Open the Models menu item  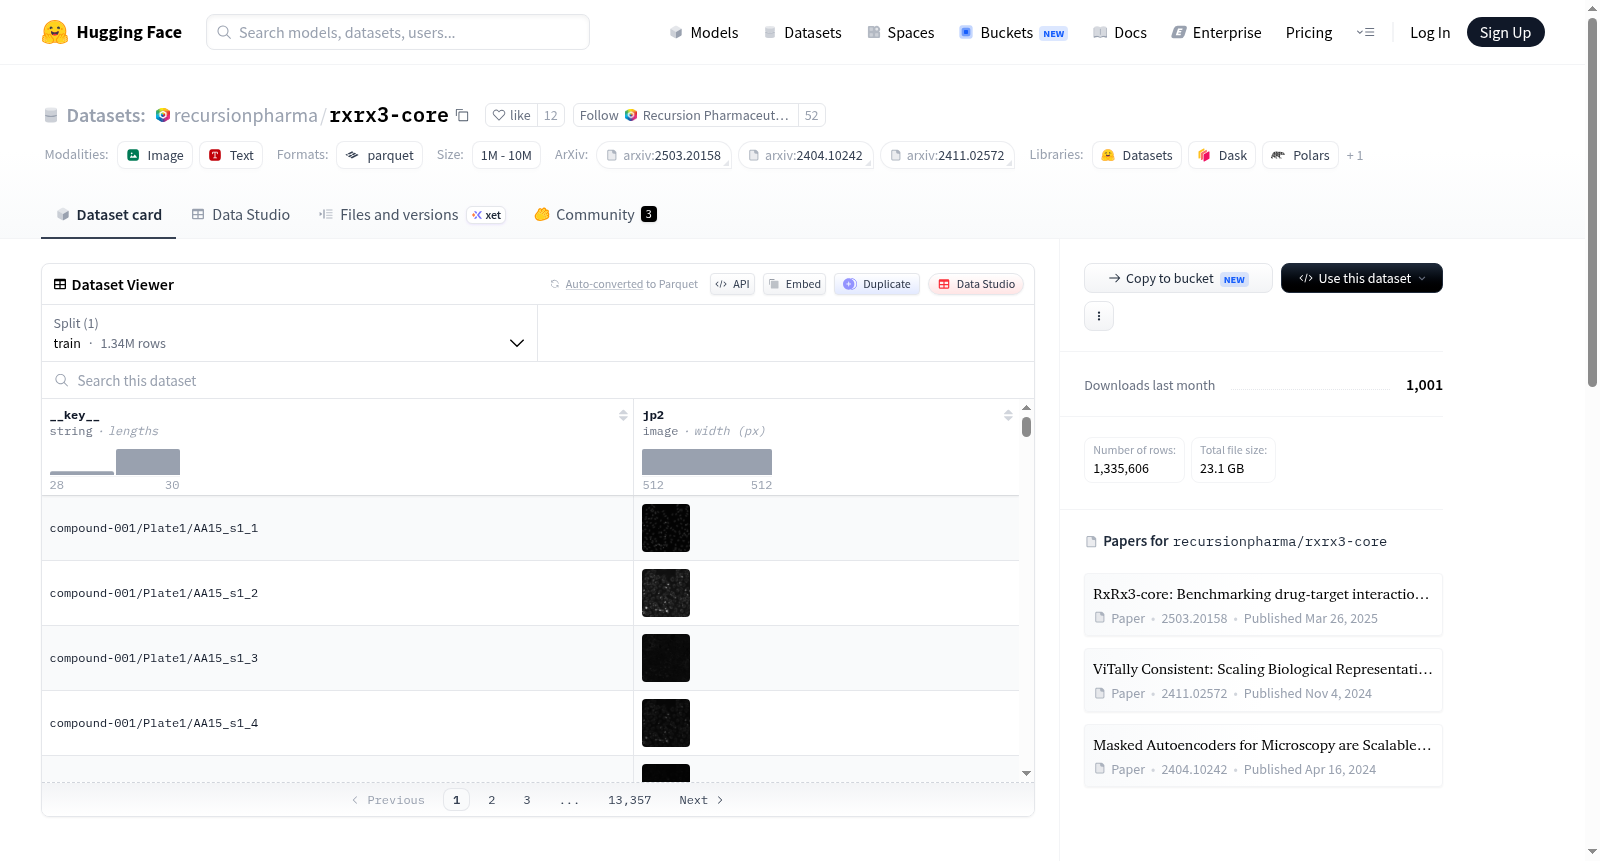(x=704, y=32)
